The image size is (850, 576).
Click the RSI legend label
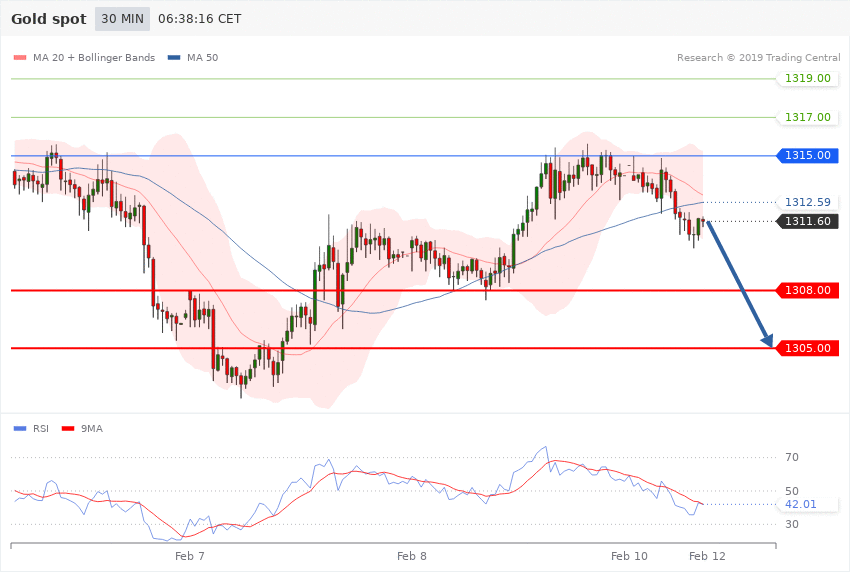click(x=41, y=429)
